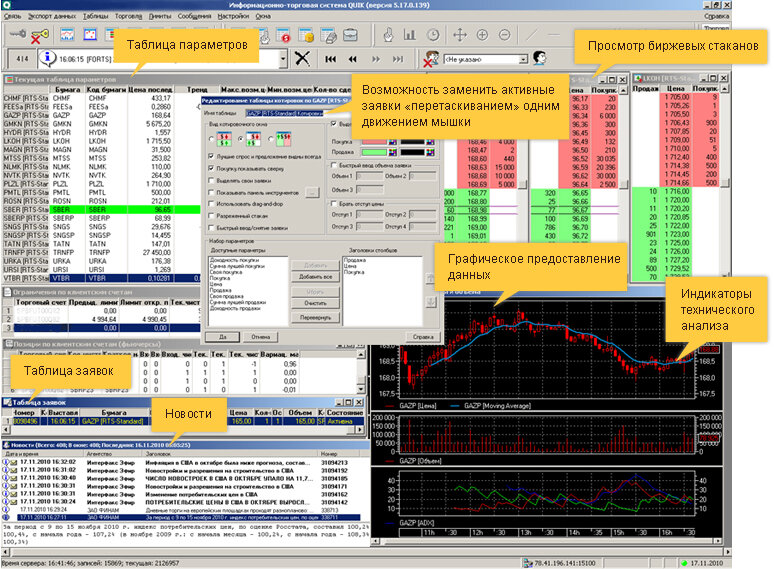Click the head profile icon
This screenshot has width=774, height=569.
(x=540, y=58)
